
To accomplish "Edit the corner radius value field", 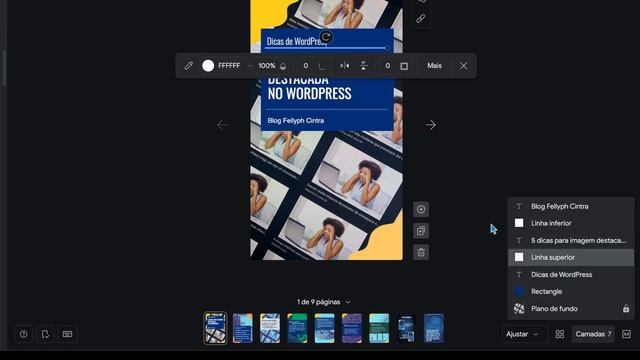I will [306, 66].
